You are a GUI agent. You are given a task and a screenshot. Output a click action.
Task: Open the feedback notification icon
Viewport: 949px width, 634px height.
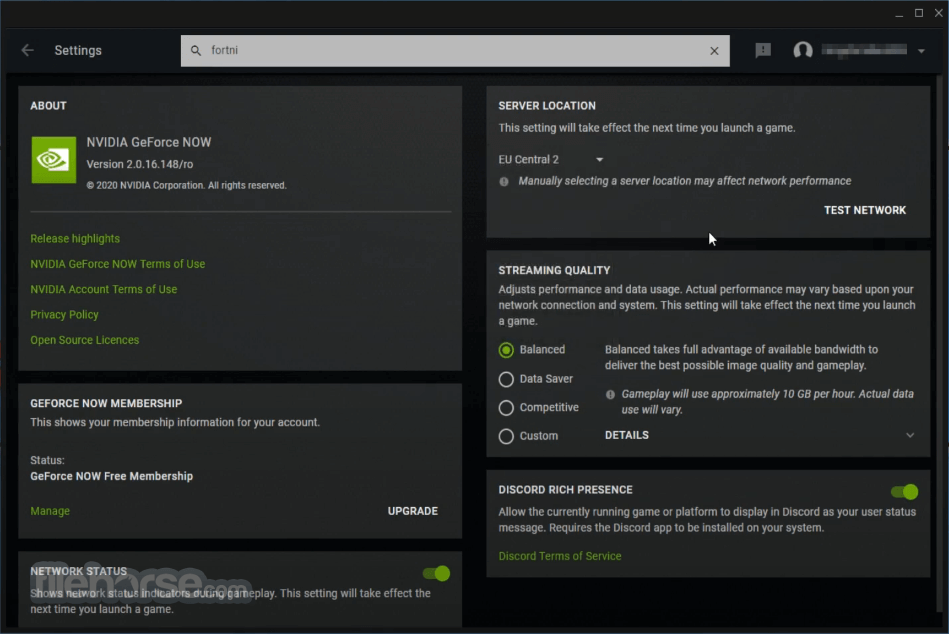[763, 50]
